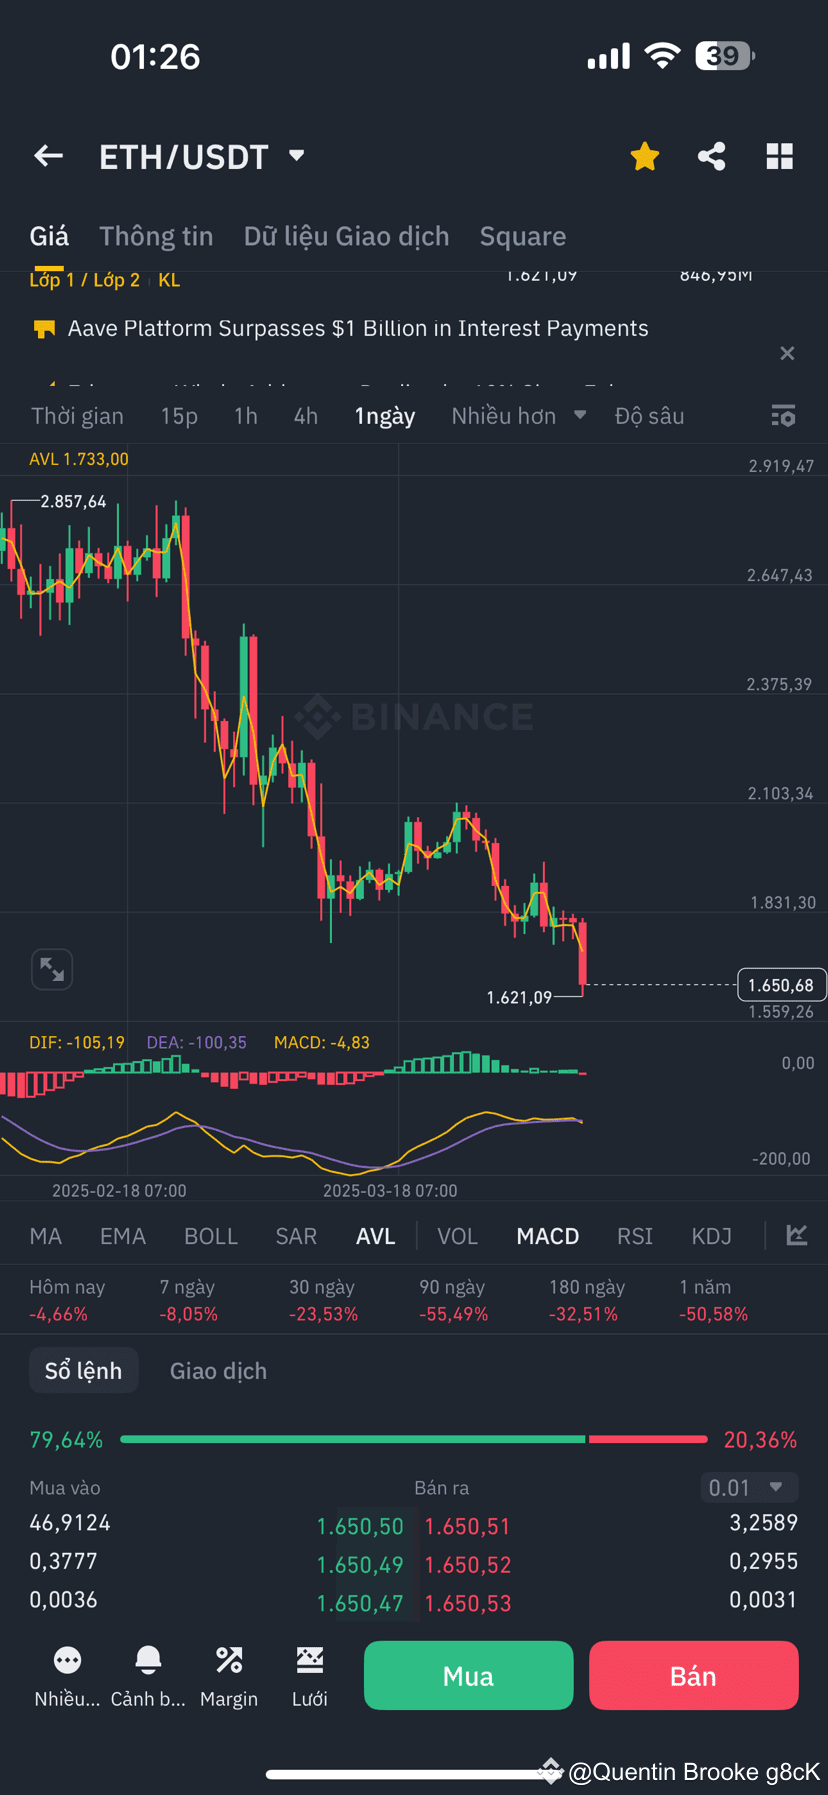Screen dimensions: 828x1795
Task: Tap the buy/sell ratio bar
Action: pyautogui.click(x=413, y=1439)
